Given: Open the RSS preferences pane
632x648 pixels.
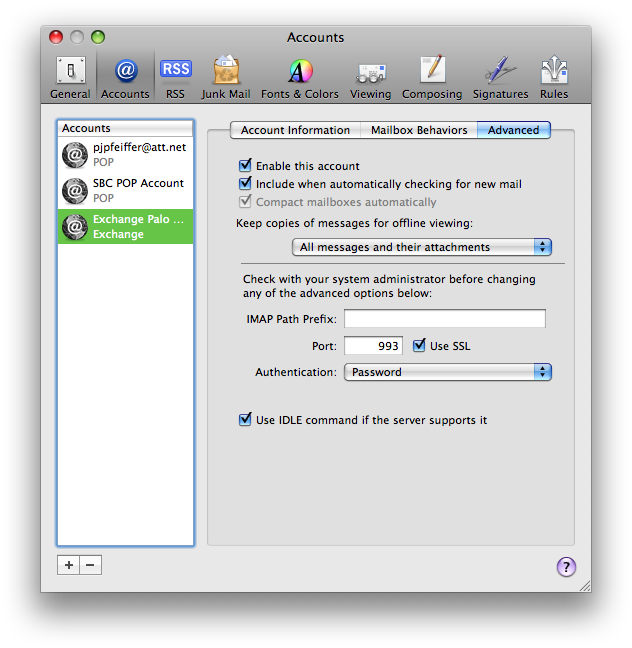Looking at the screenshot, I should point(176,78).
